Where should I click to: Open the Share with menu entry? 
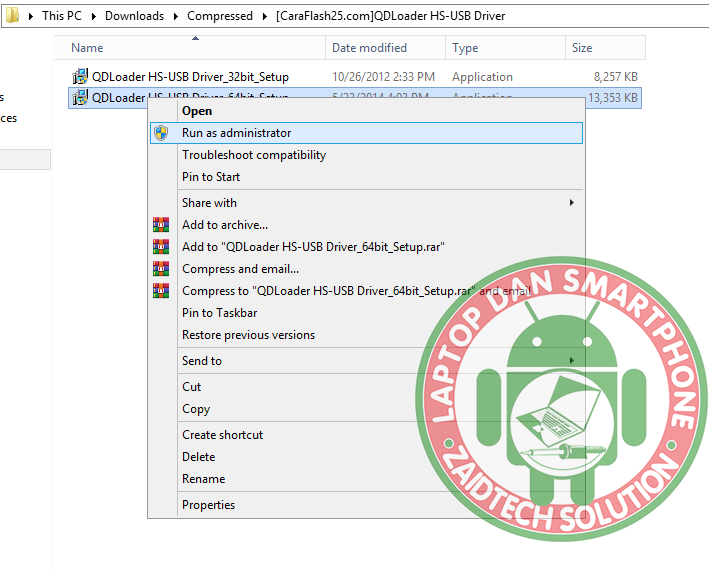(366, 203)
